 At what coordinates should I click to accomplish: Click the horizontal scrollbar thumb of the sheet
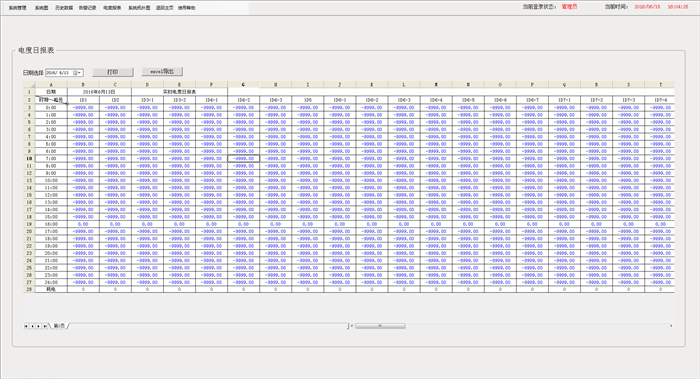pyautogui.click(x=380, y=326)
